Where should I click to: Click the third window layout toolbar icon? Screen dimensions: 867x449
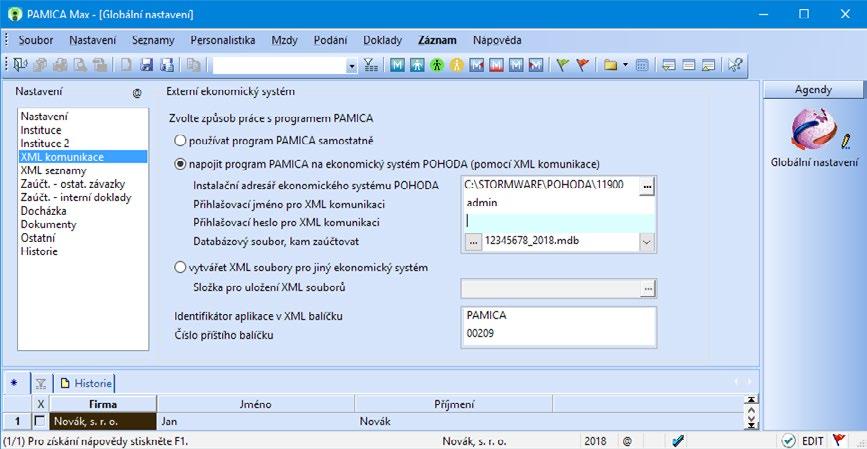tap(709, 65)
